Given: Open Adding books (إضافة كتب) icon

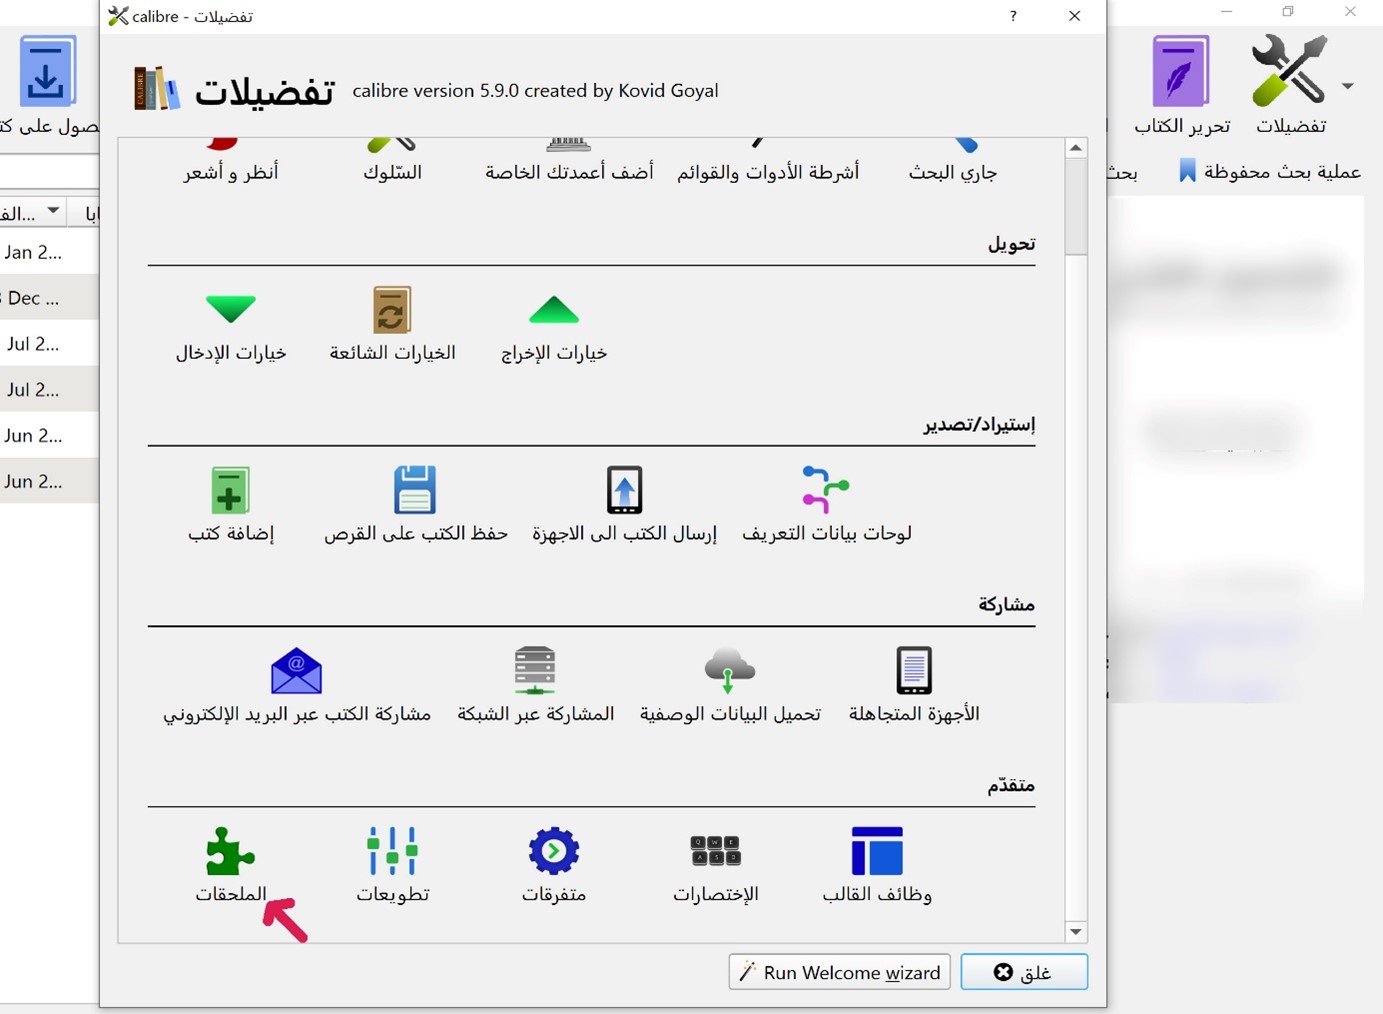Looking at the screenshot, I should pyautogui.click(x=230, y=491).
